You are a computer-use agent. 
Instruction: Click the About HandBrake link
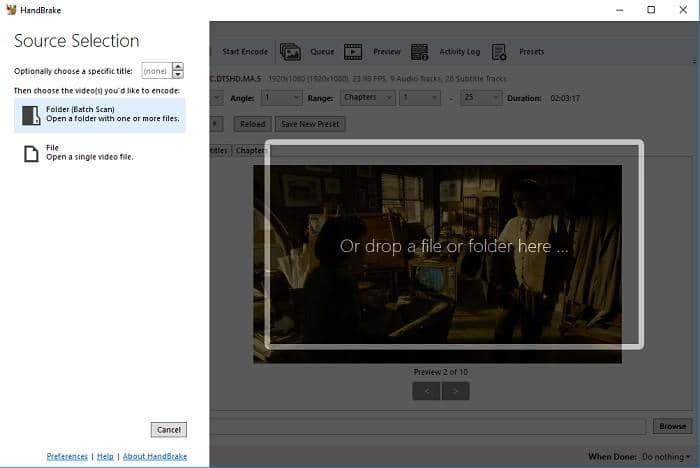154,456
